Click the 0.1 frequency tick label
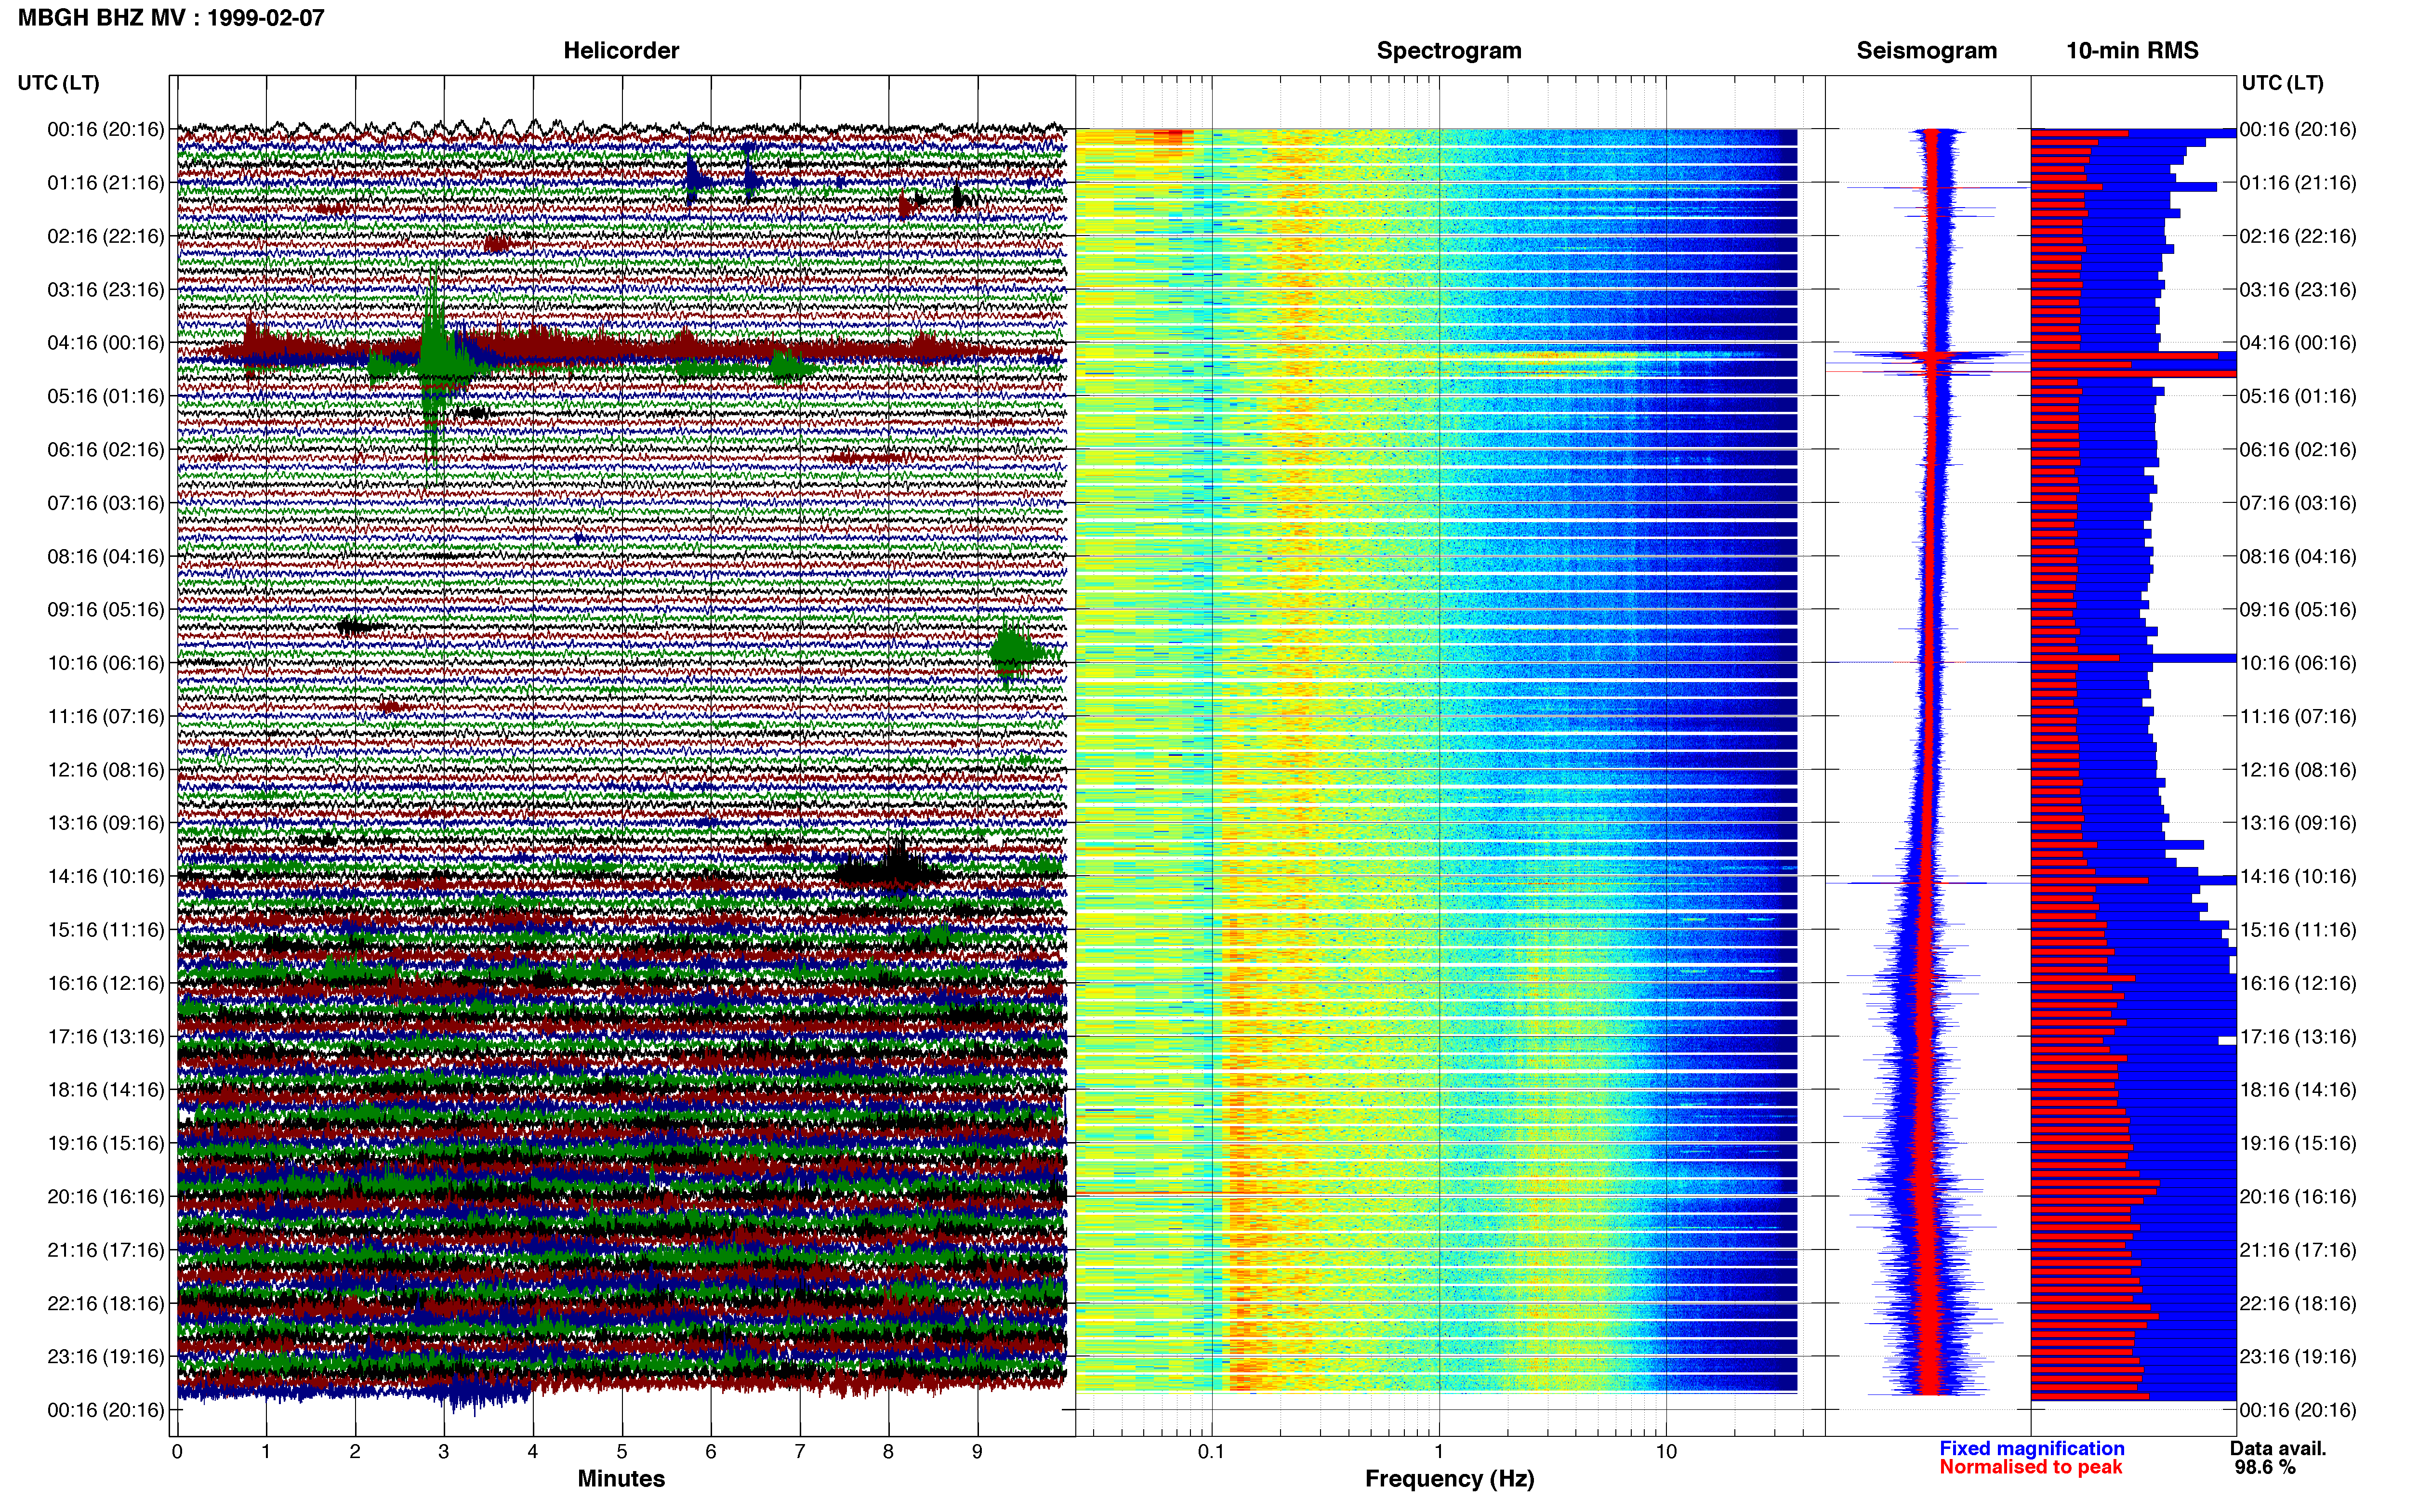Viewport: 2418px width, 1512px height. pos(1211,1451)
